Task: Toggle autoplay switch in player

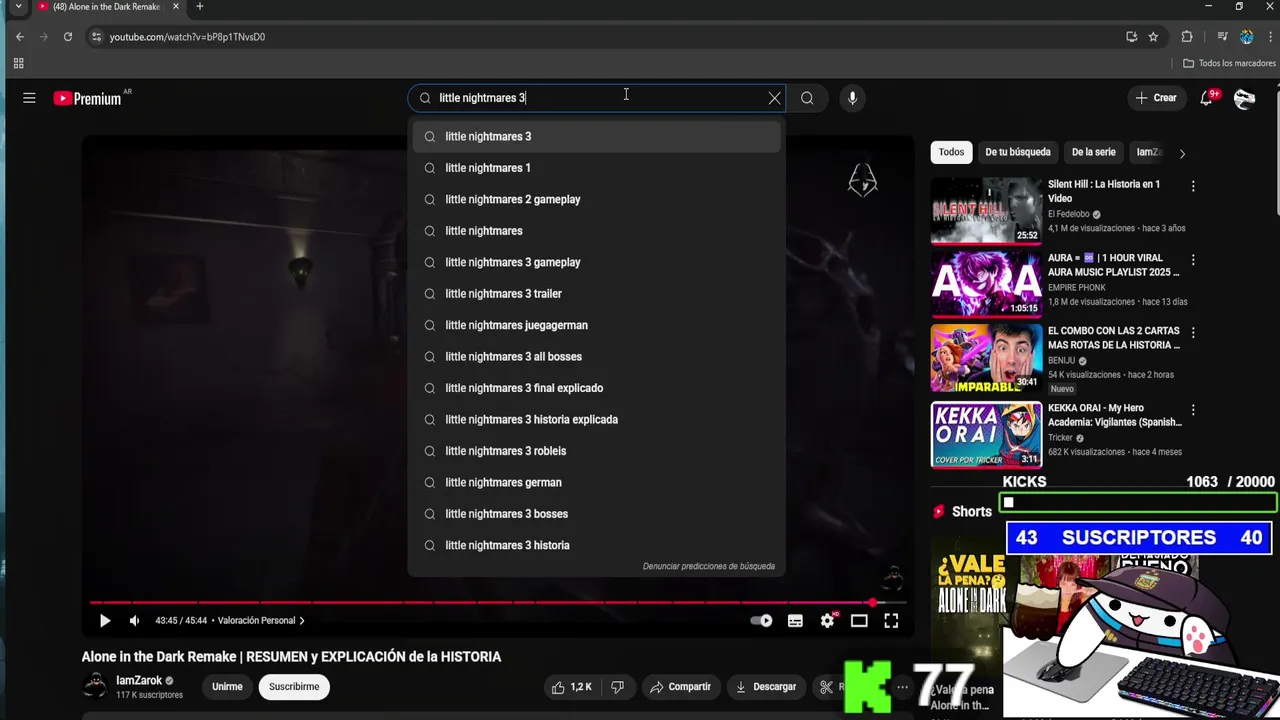Action: coord(761,621)
